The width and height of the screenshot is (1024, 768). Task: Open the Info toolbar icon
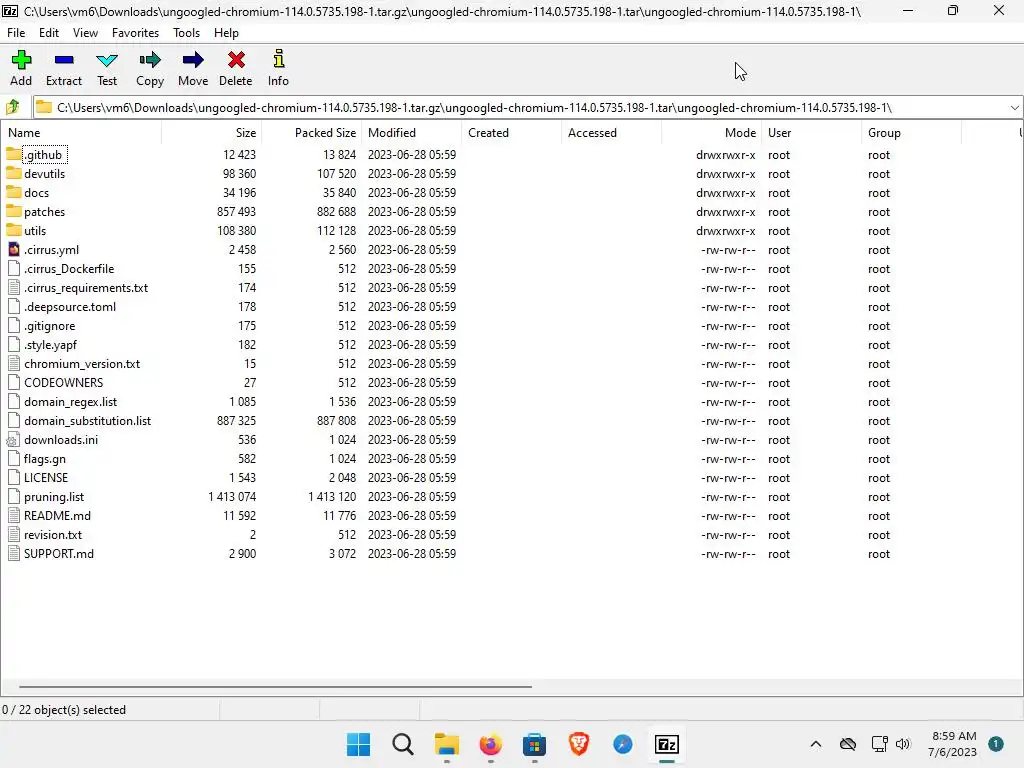click(x=278, y=59)
